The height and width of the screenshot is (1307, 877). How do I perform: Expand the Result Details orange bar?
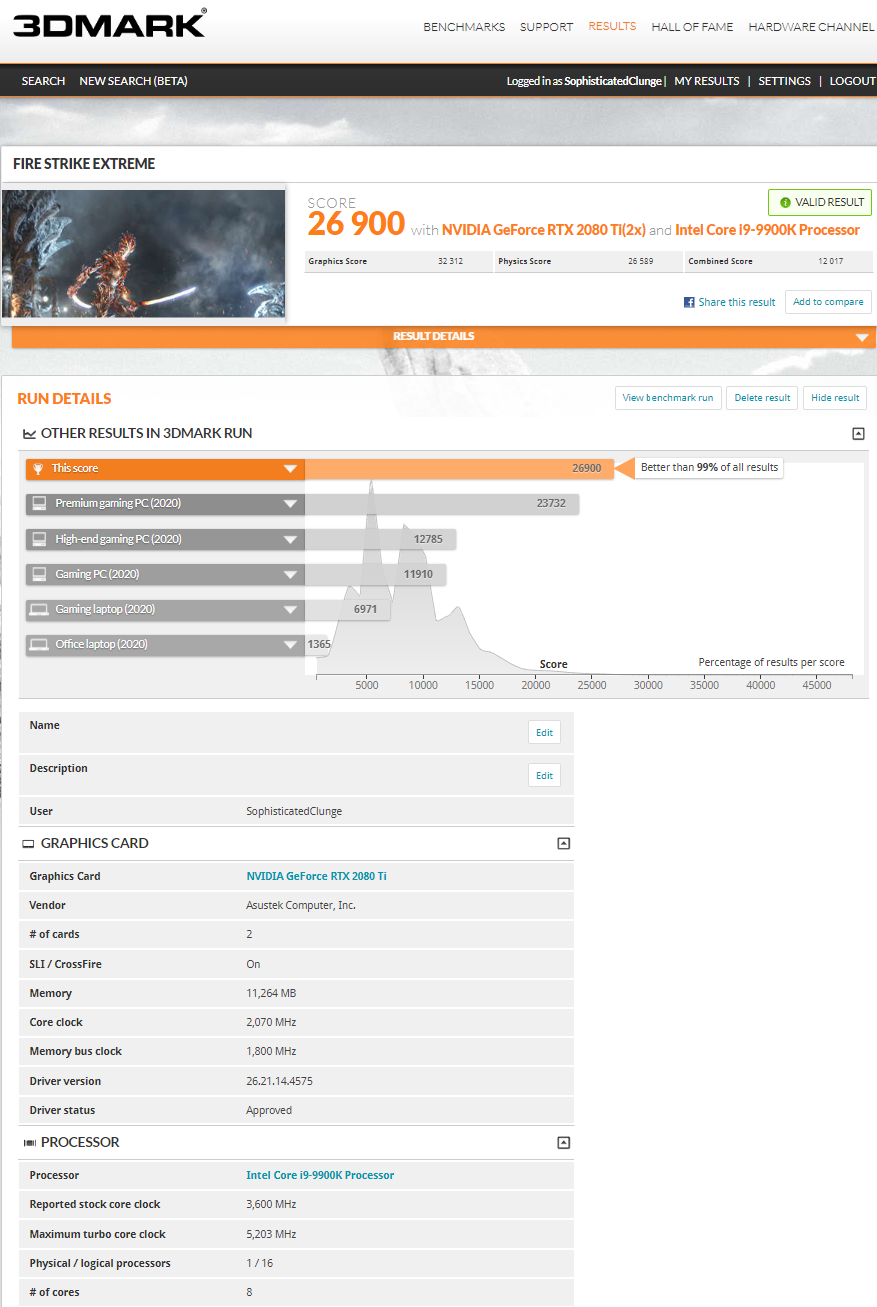click(x=861, y=337)
